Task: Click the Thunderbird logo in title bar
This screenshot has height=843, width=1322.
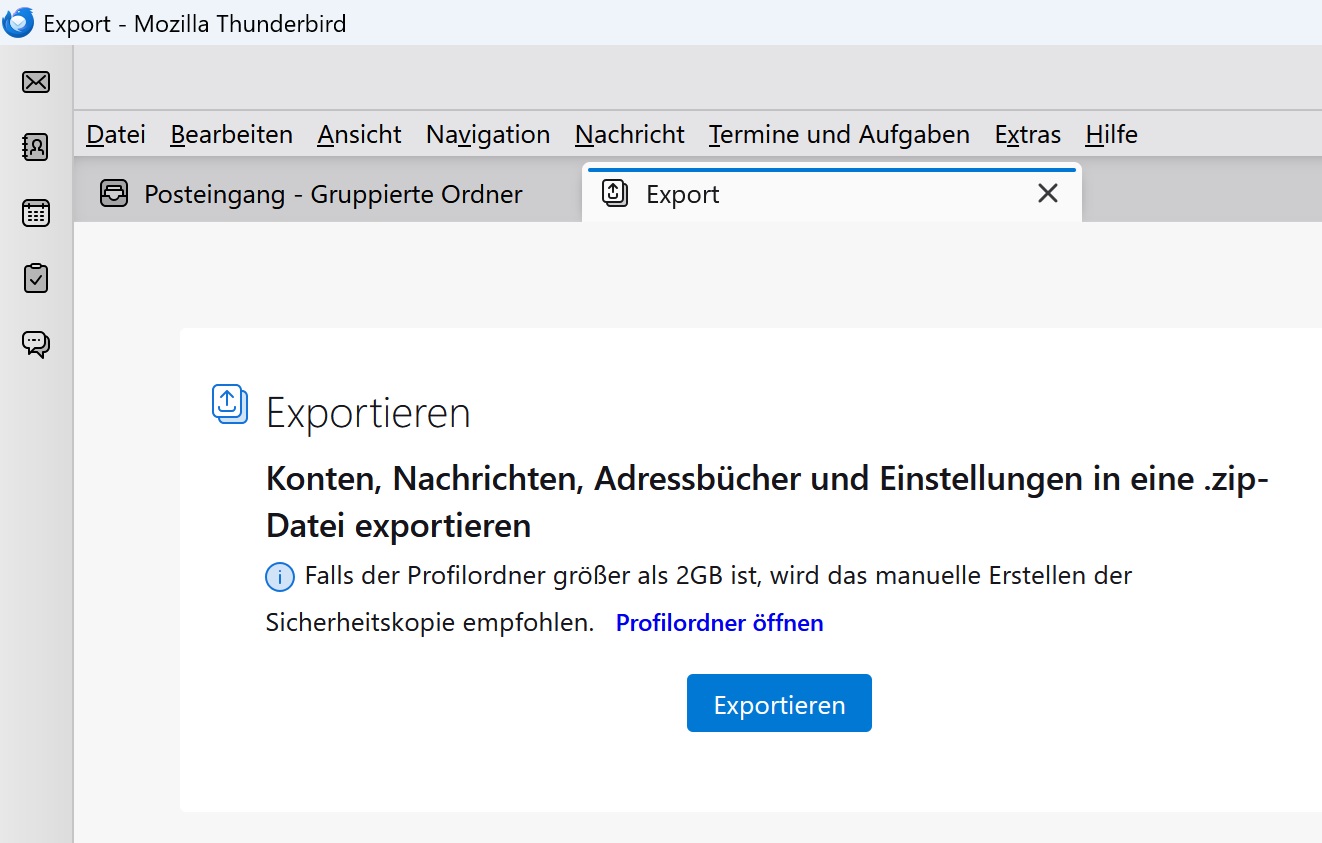Action: point(18,22)
